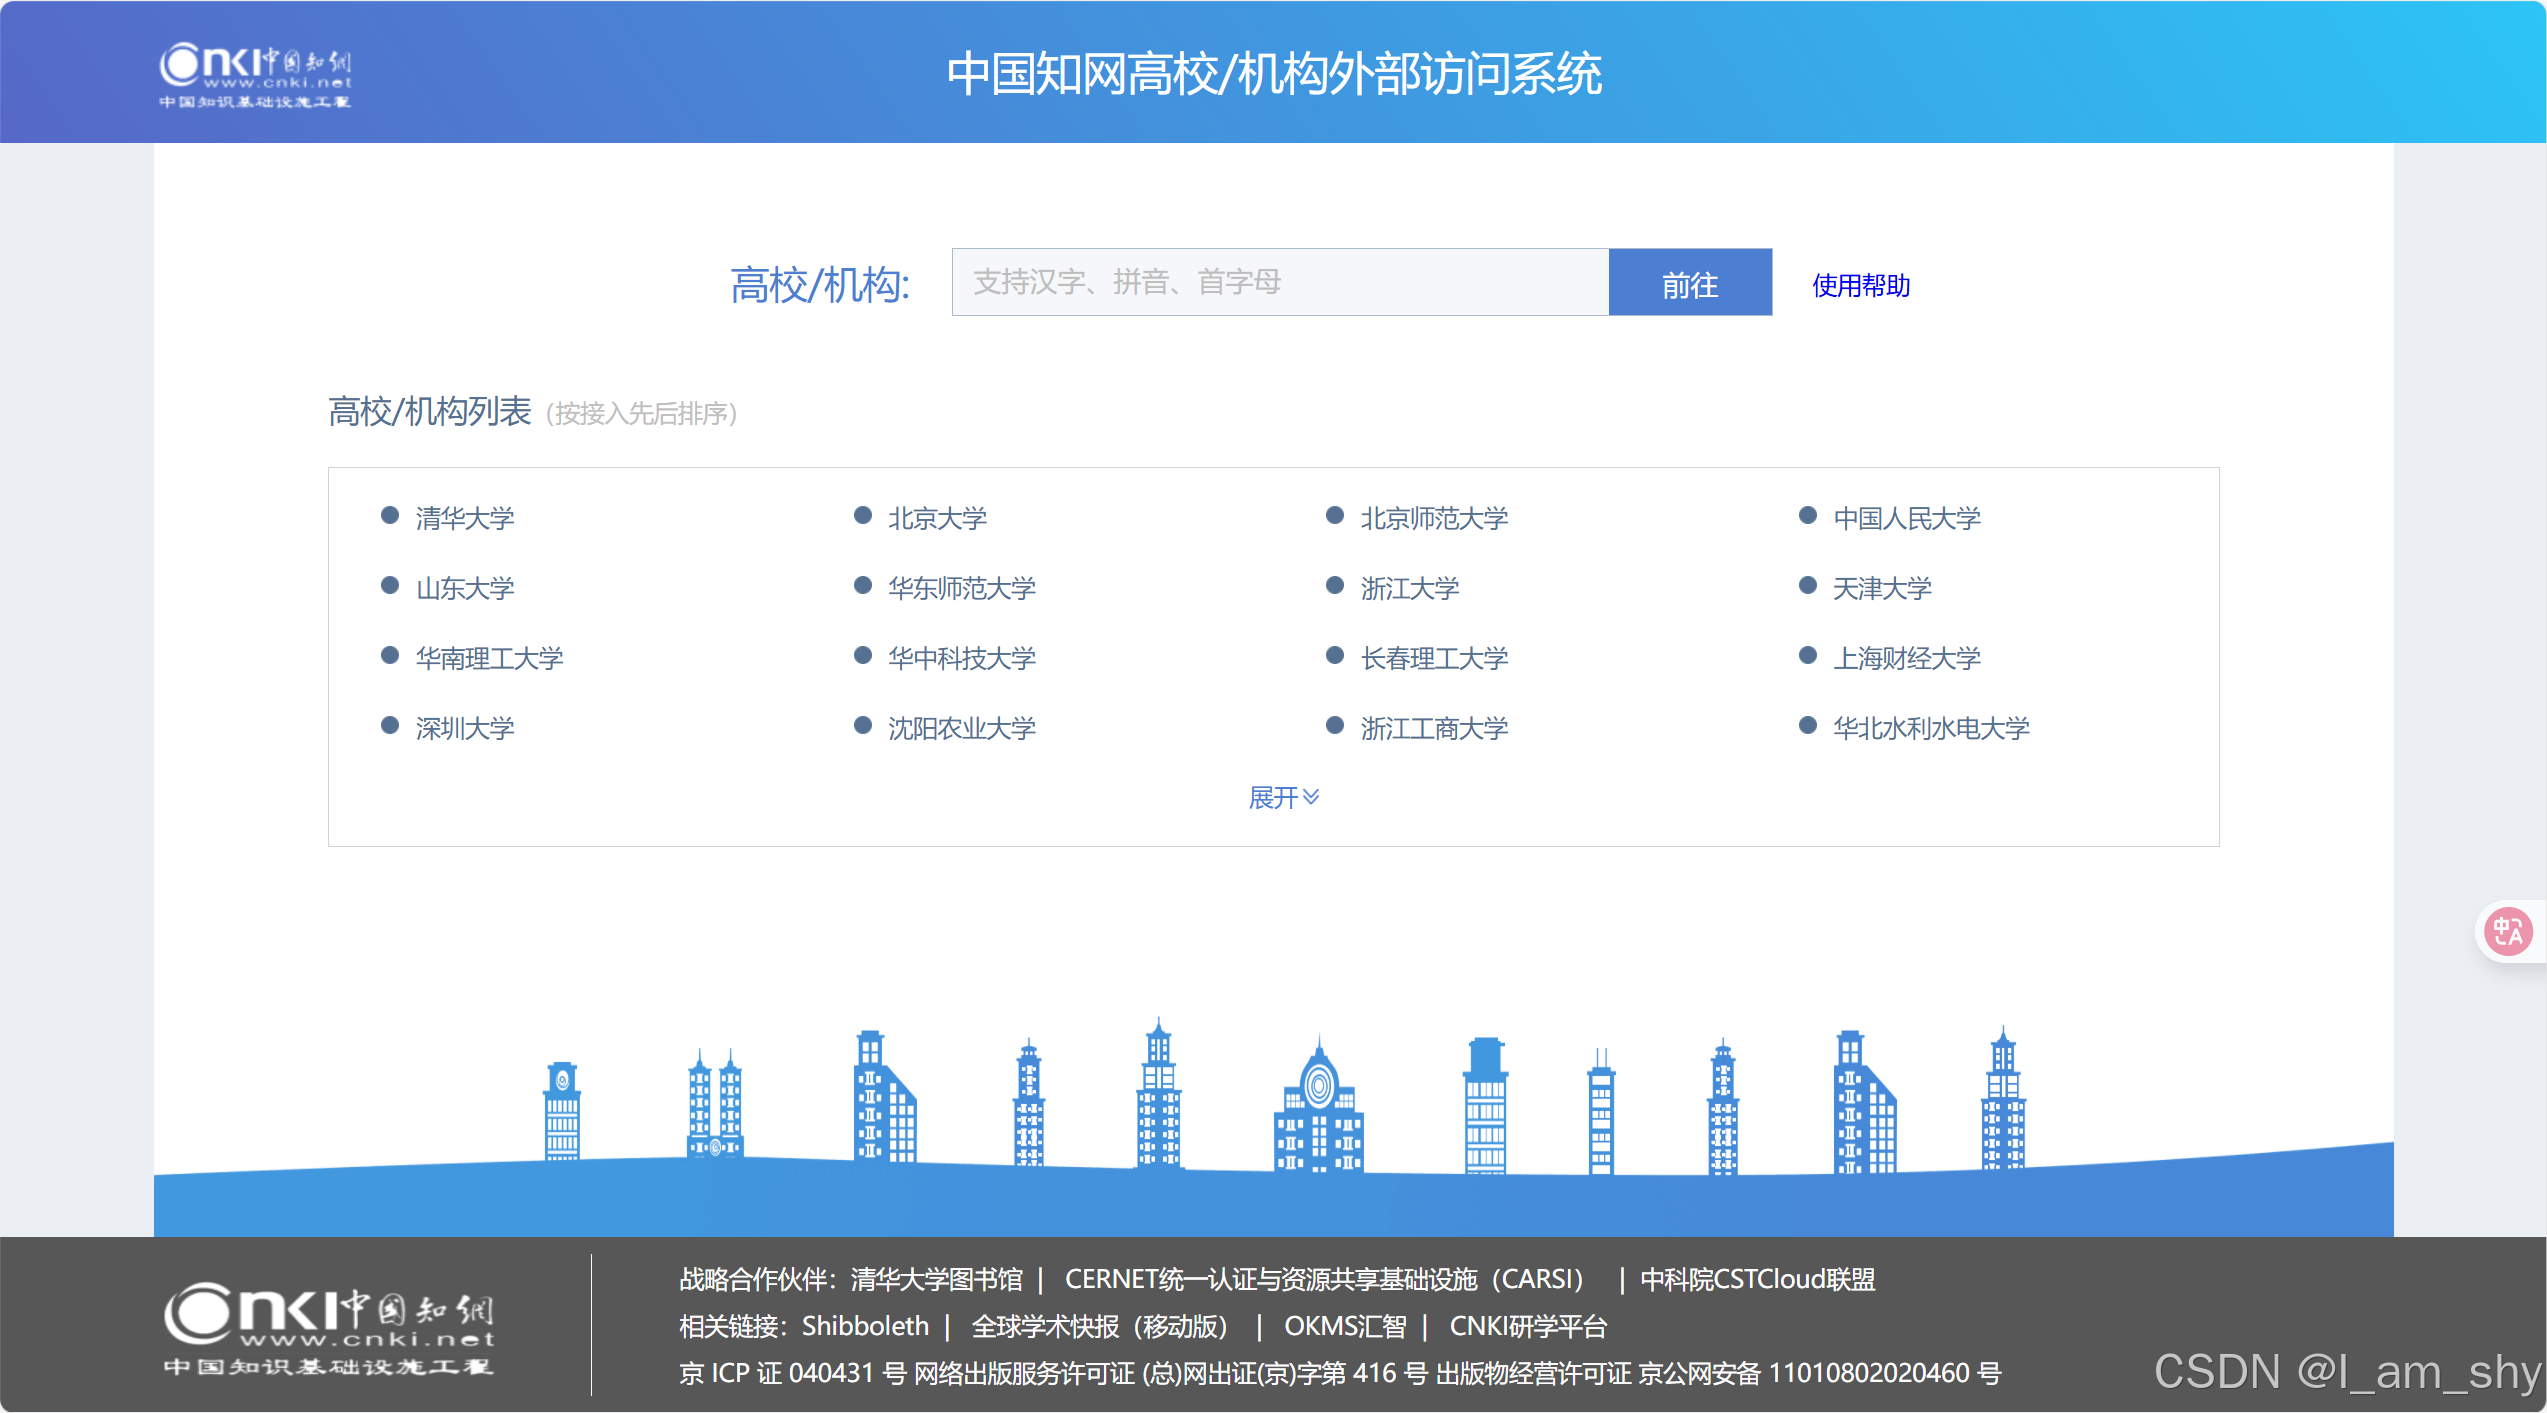Expand the institution list with 展开
Image resolution: width=2547 pixels, height=1413 pixels.
1273,797
